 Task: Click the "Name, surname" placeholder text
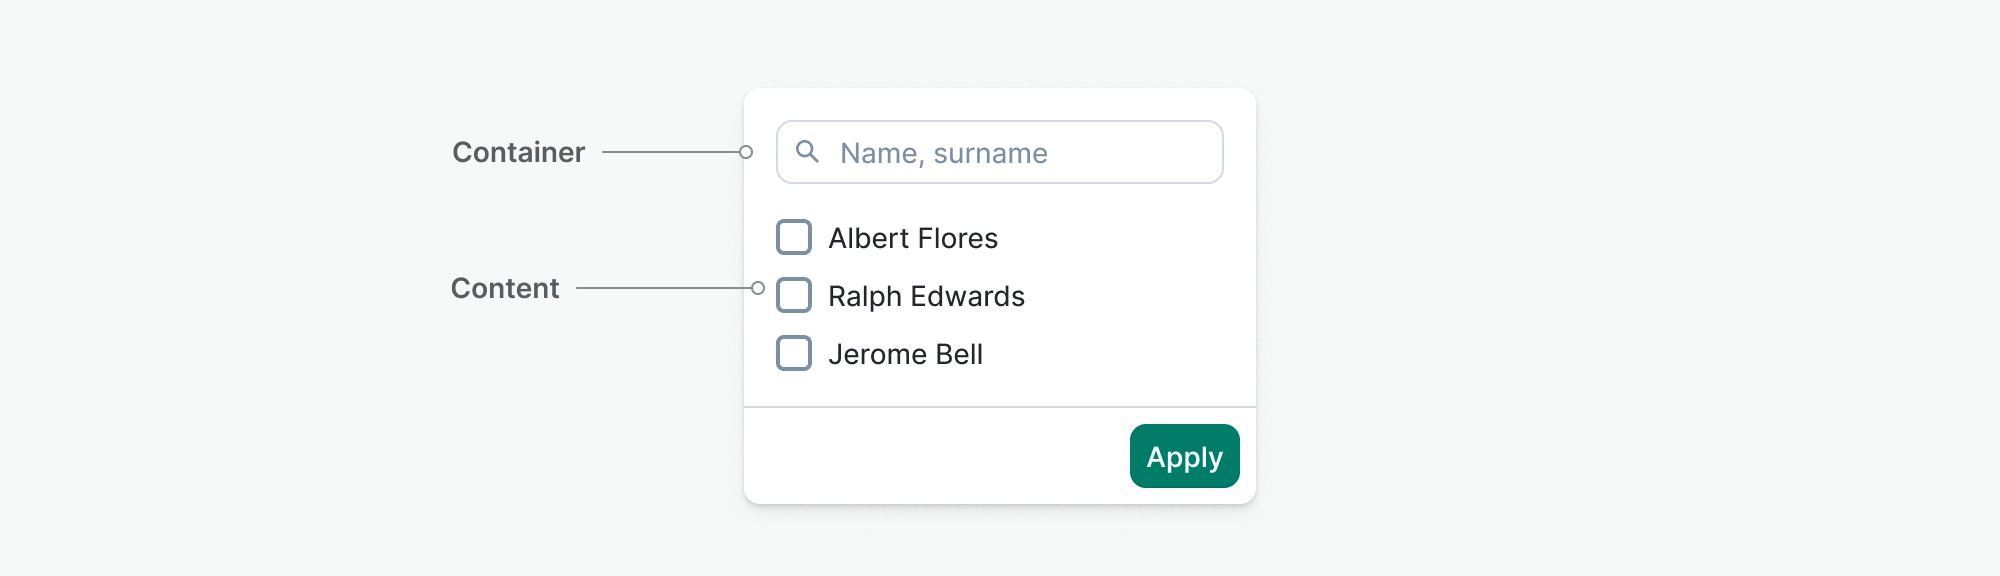(944, 153)
